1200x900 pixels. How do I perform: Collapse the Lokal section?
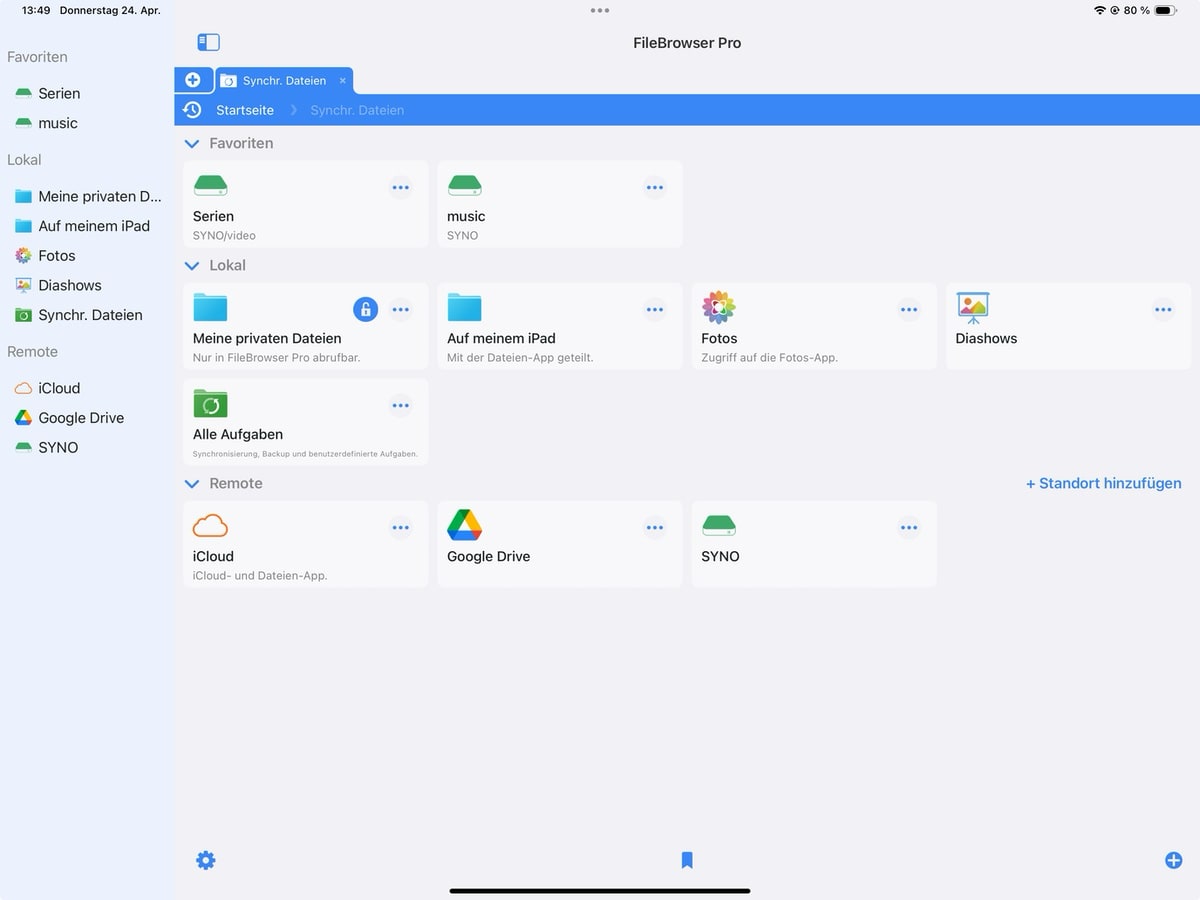(192, 266)
